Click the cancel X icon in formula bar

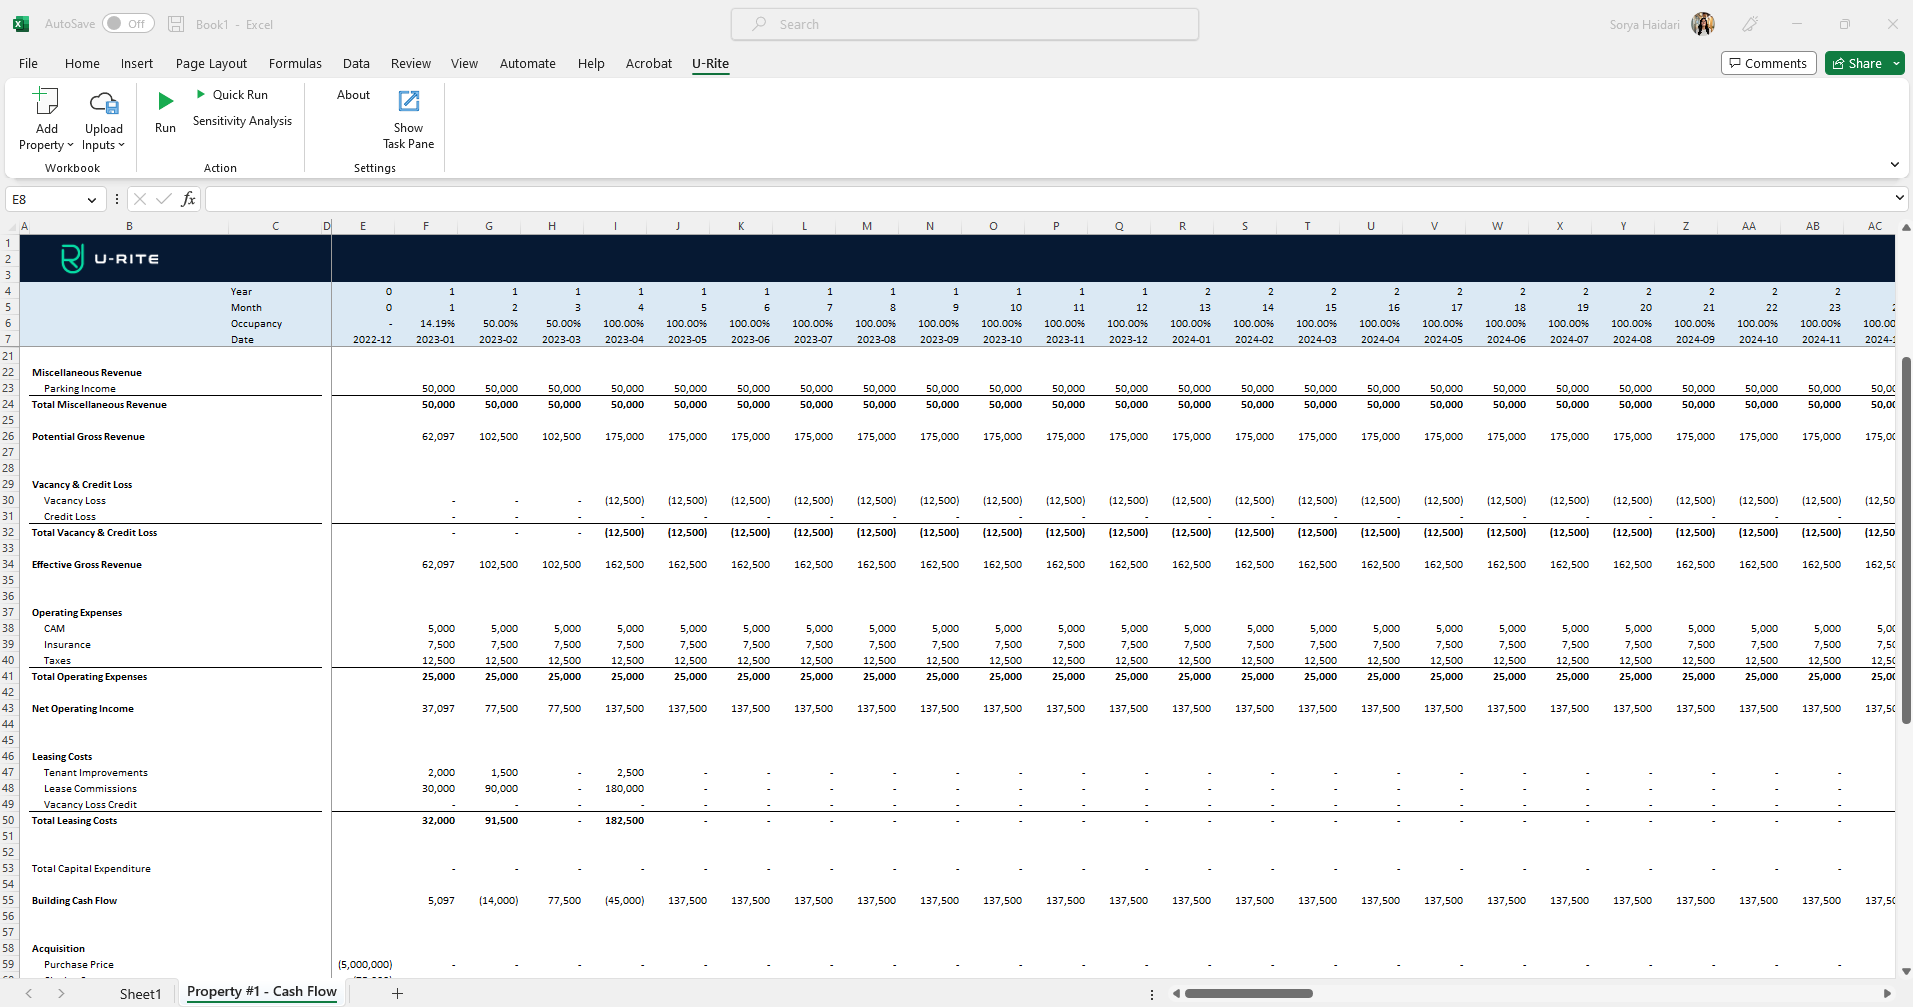(140, 199)
